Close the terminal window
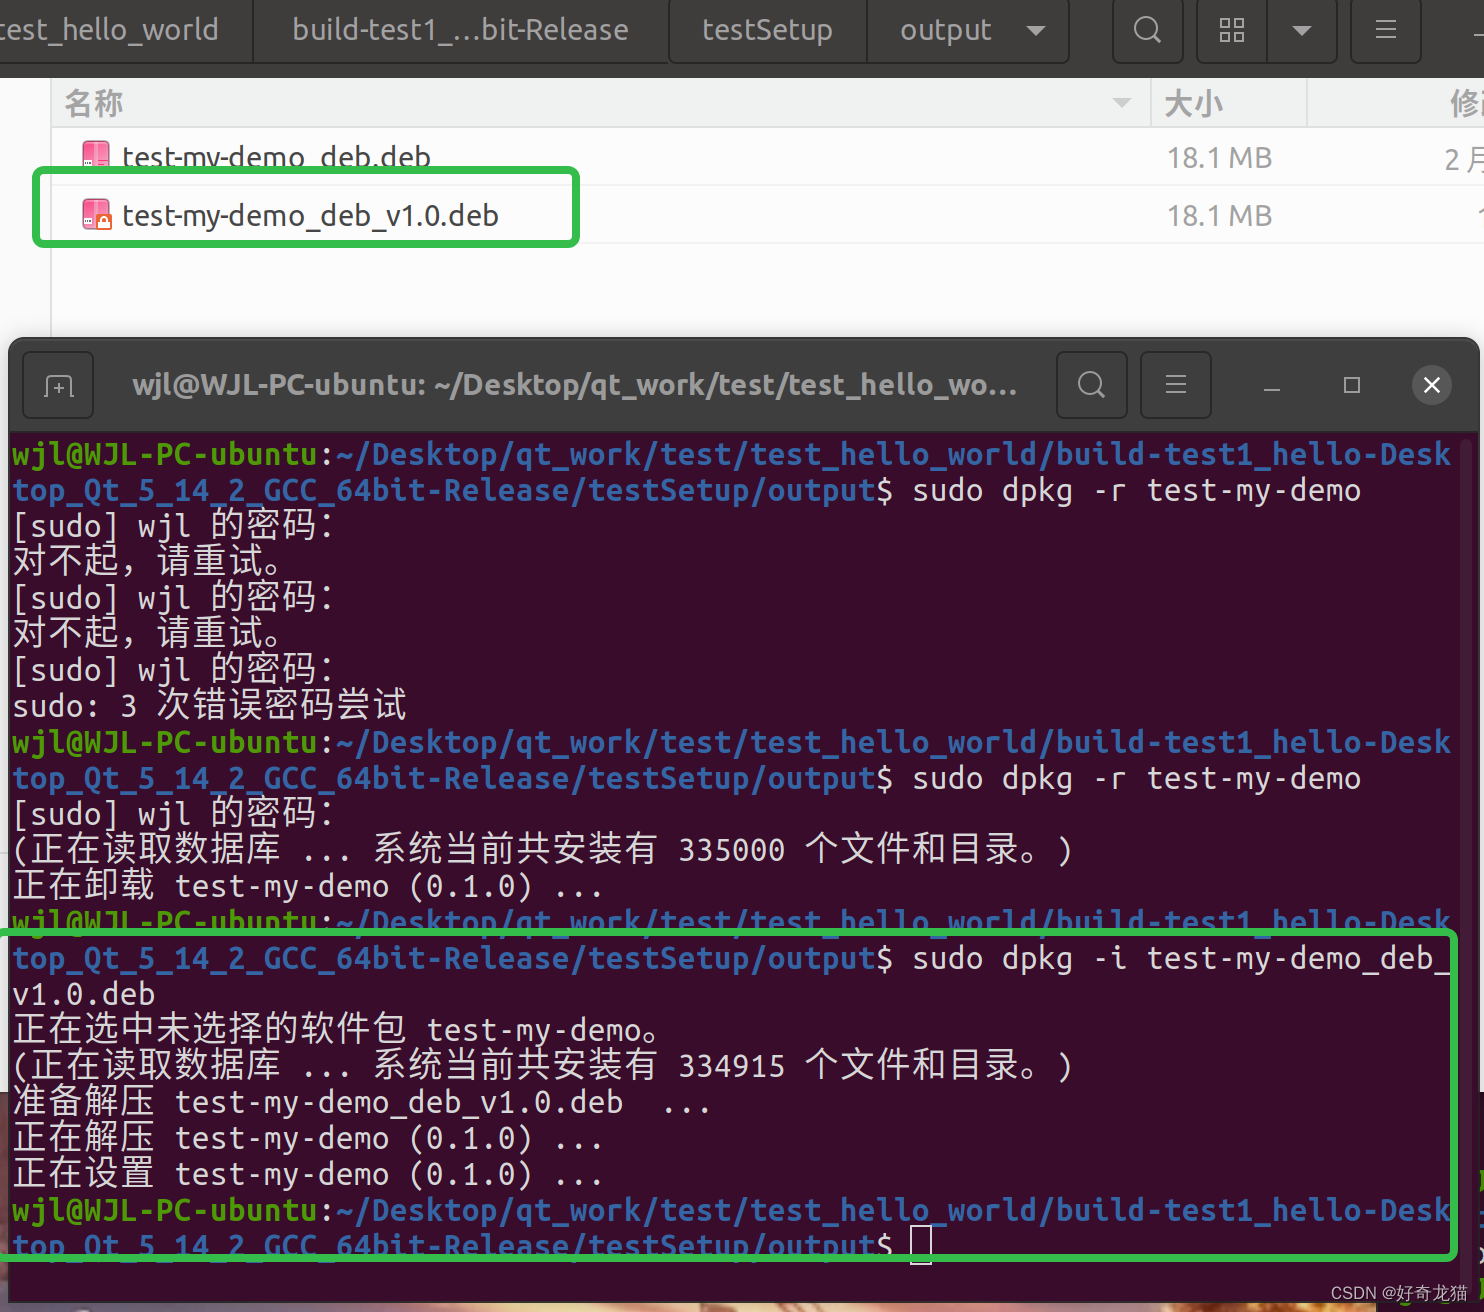 pyautogui.click(x=1432, y=385)
